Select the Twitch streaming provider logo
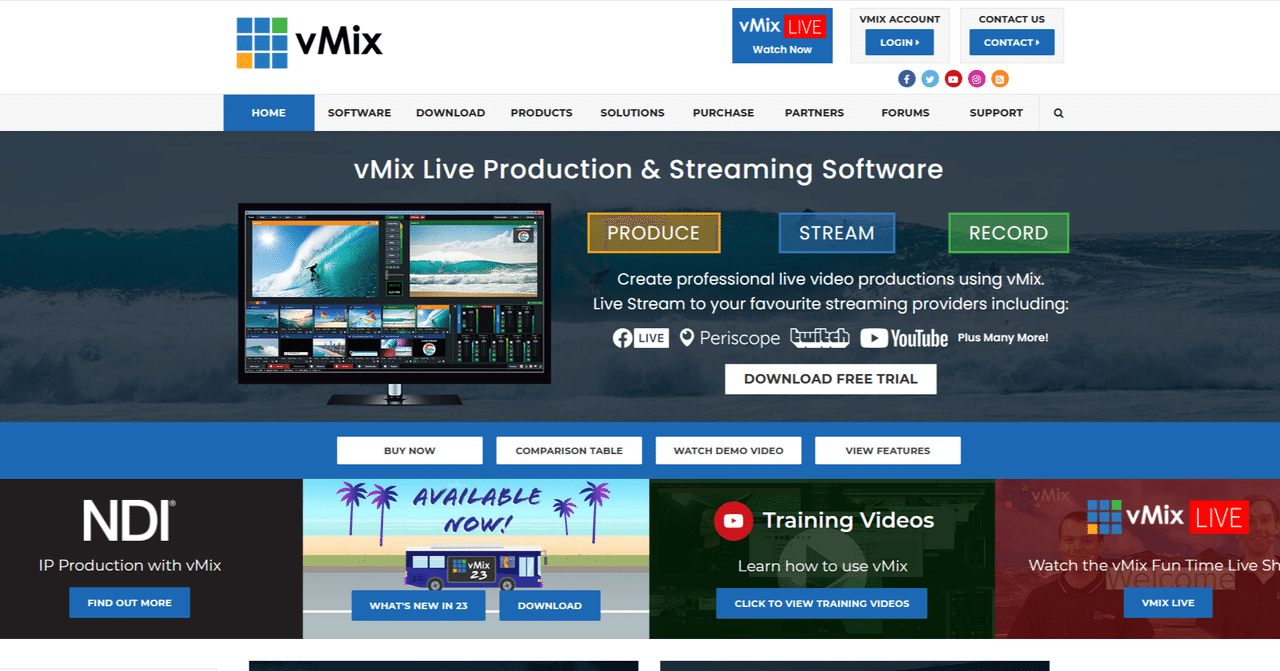Screen dimensions: 1280x671 tap(819, 338)
